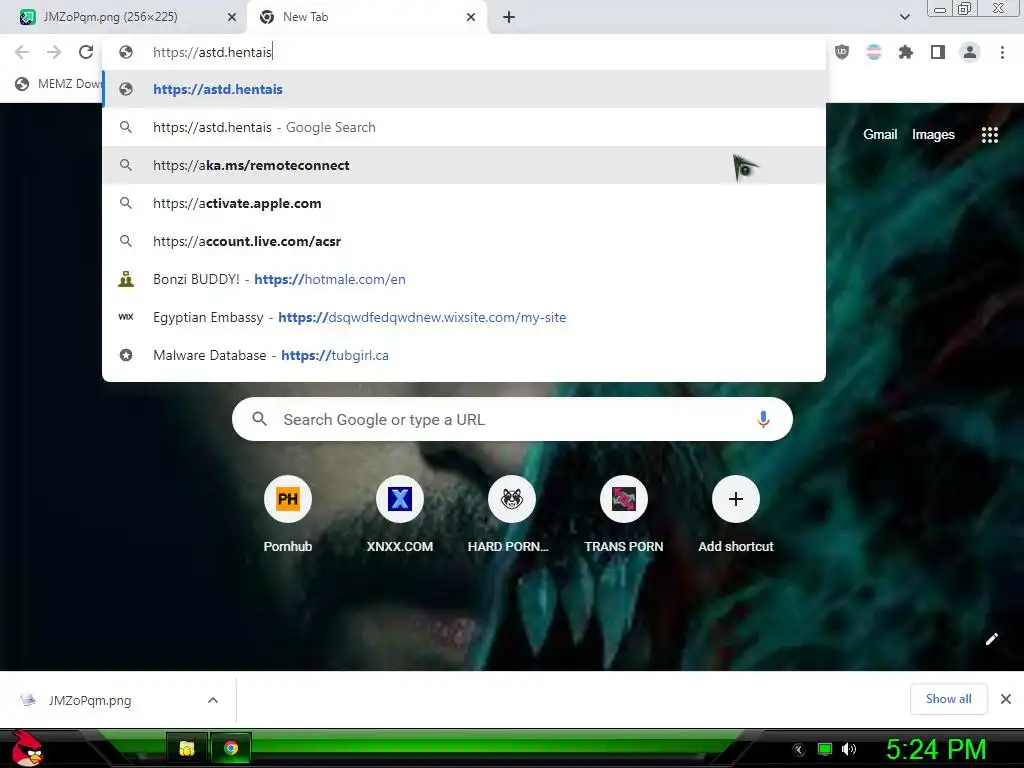Go forward to the next page
This screenshot has width=1024, height=768.
pyautogui.click(x=54, y=52)
